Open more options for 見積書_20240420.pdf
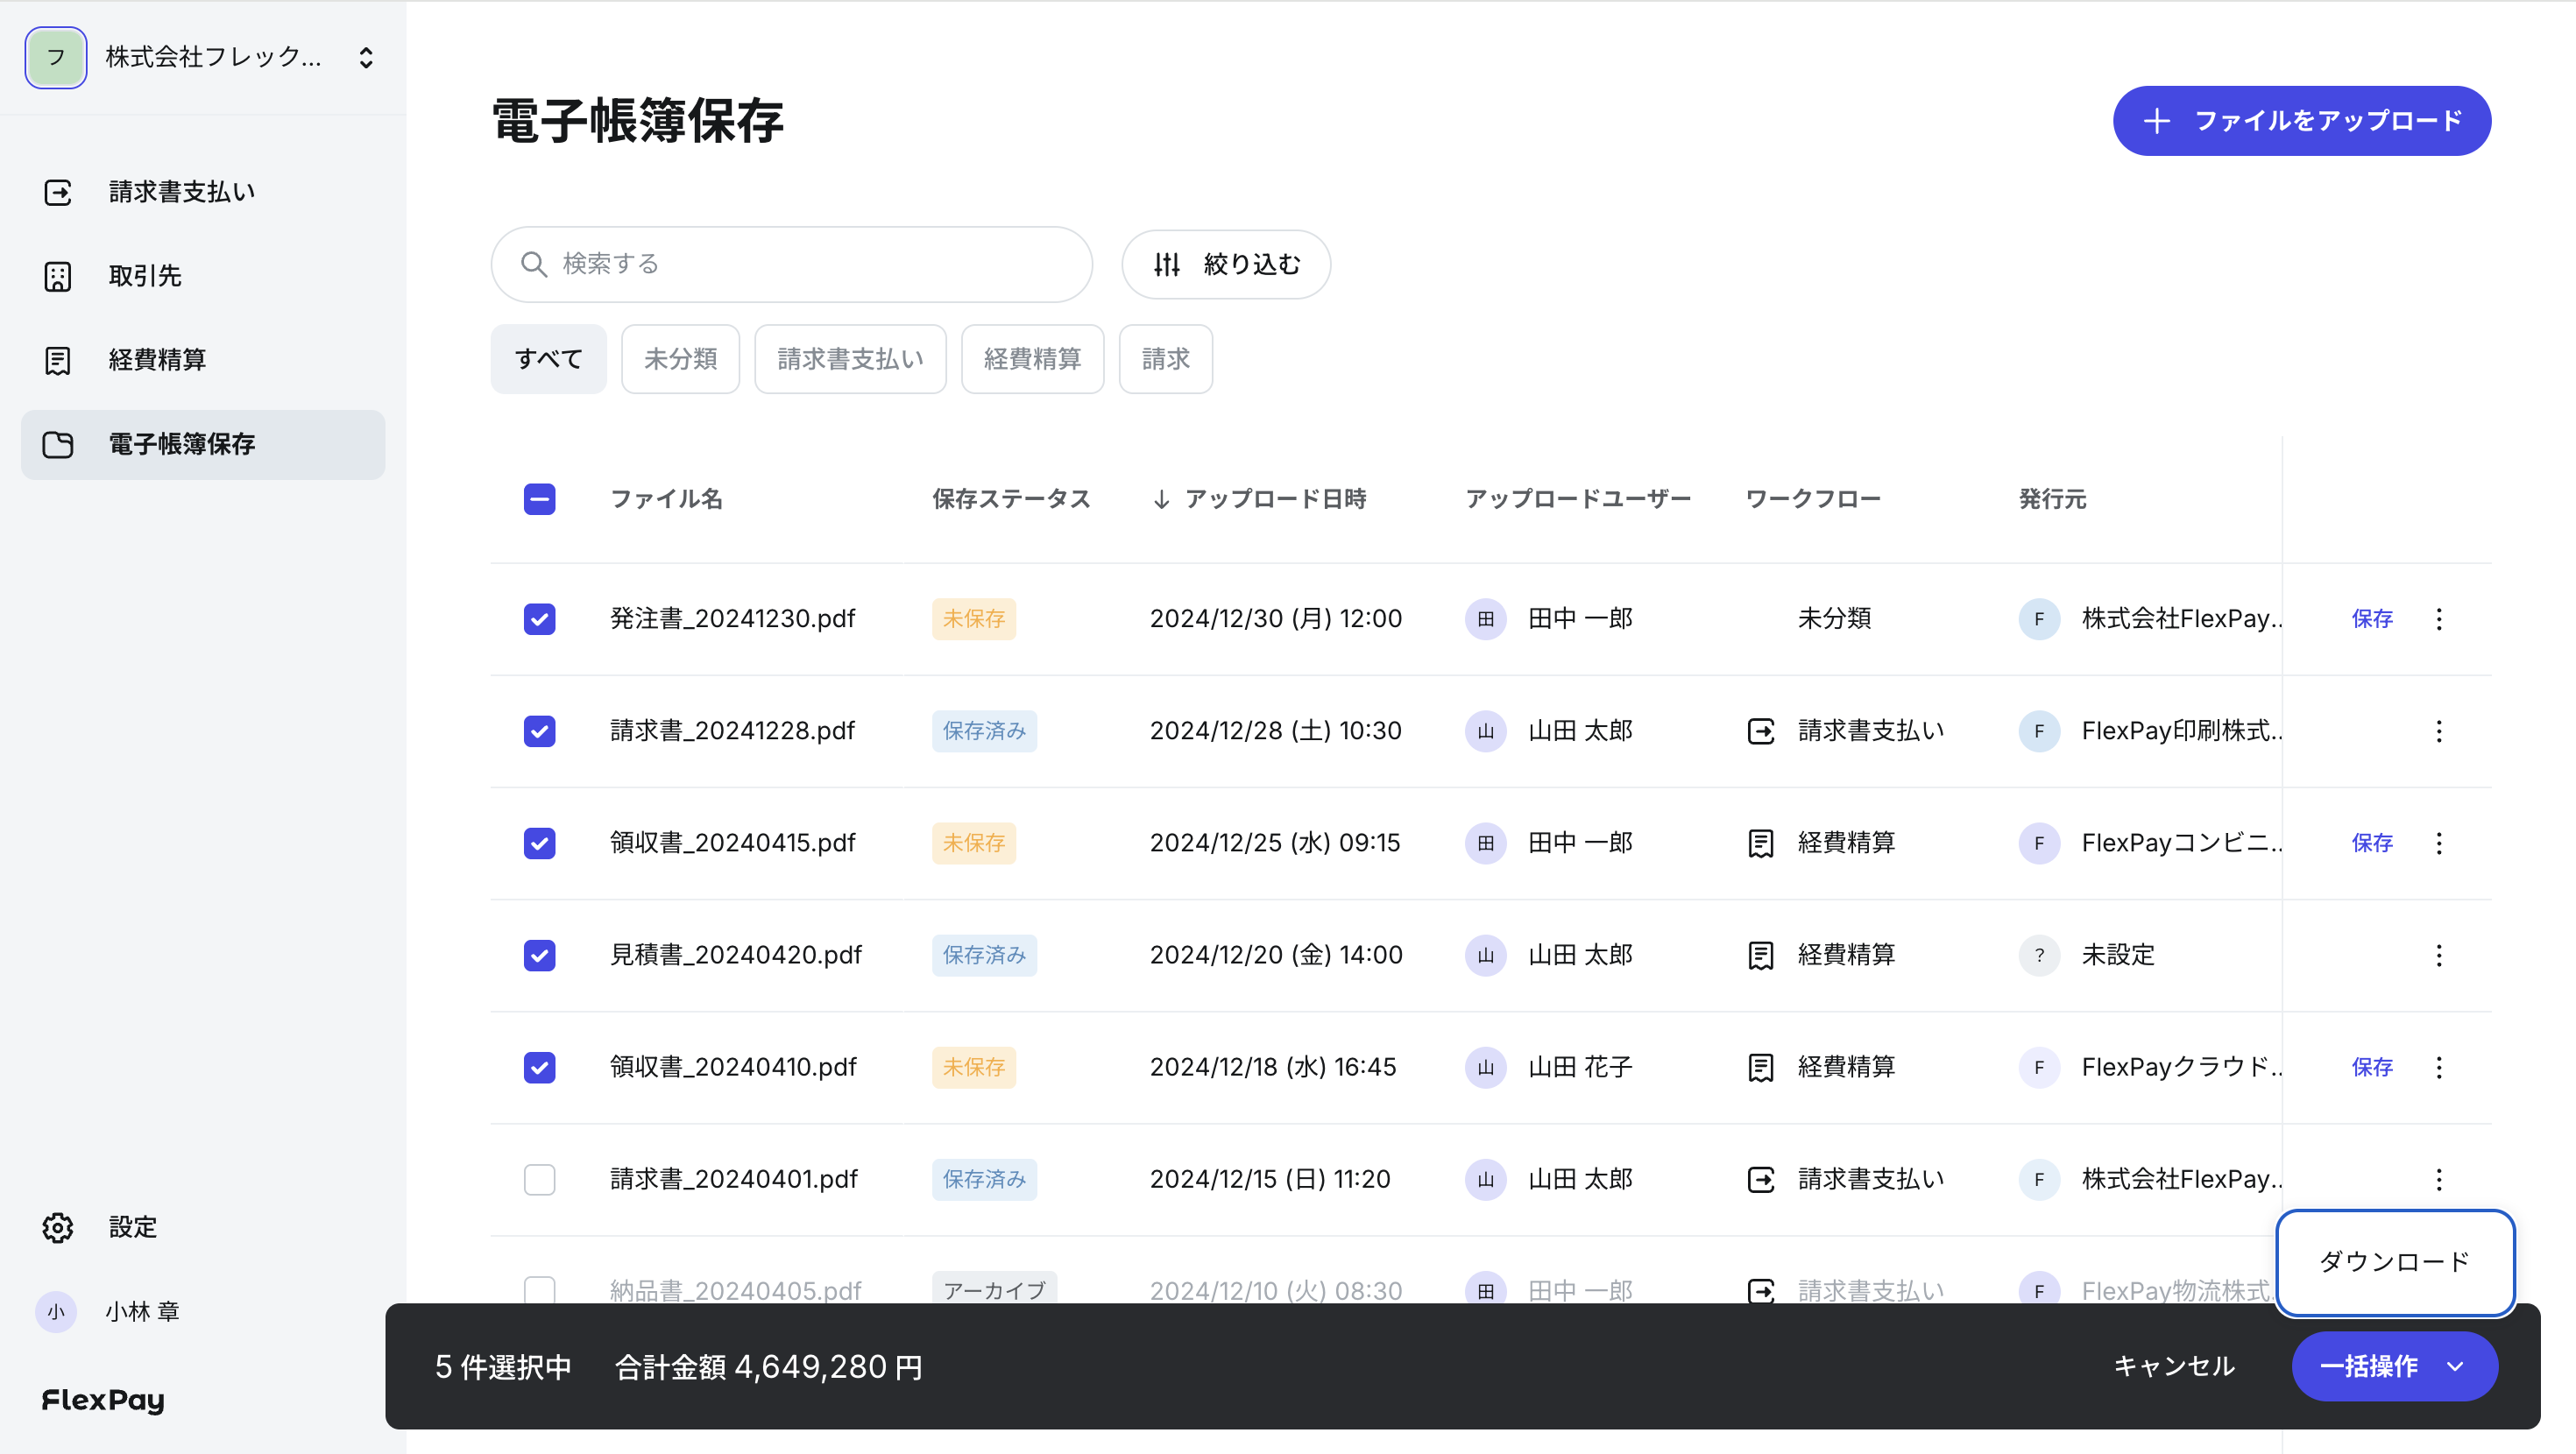Viewport: 2576px width, 1454px height. click(2439, 955)
